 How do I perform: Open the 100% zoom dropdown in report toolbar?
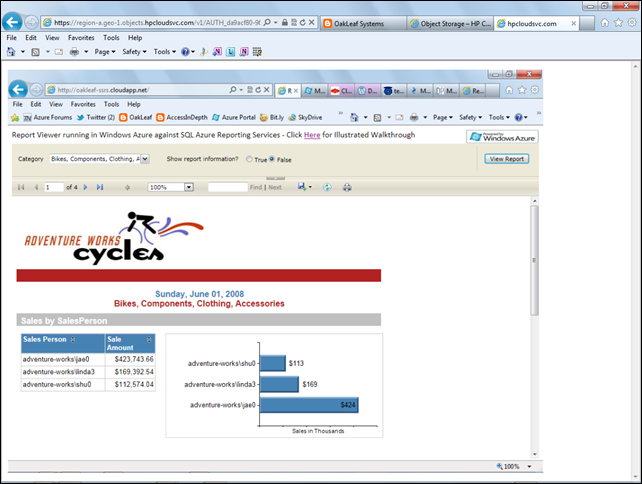pyautogui.click(x=188, y=187)
